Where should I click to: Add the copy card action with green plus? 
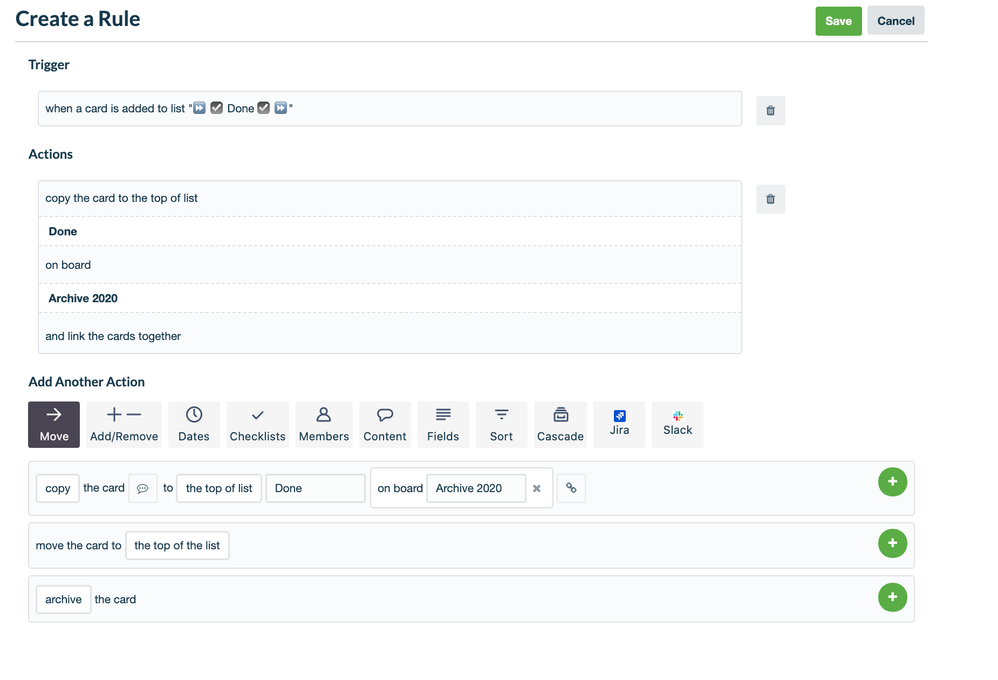click(892, 481)
